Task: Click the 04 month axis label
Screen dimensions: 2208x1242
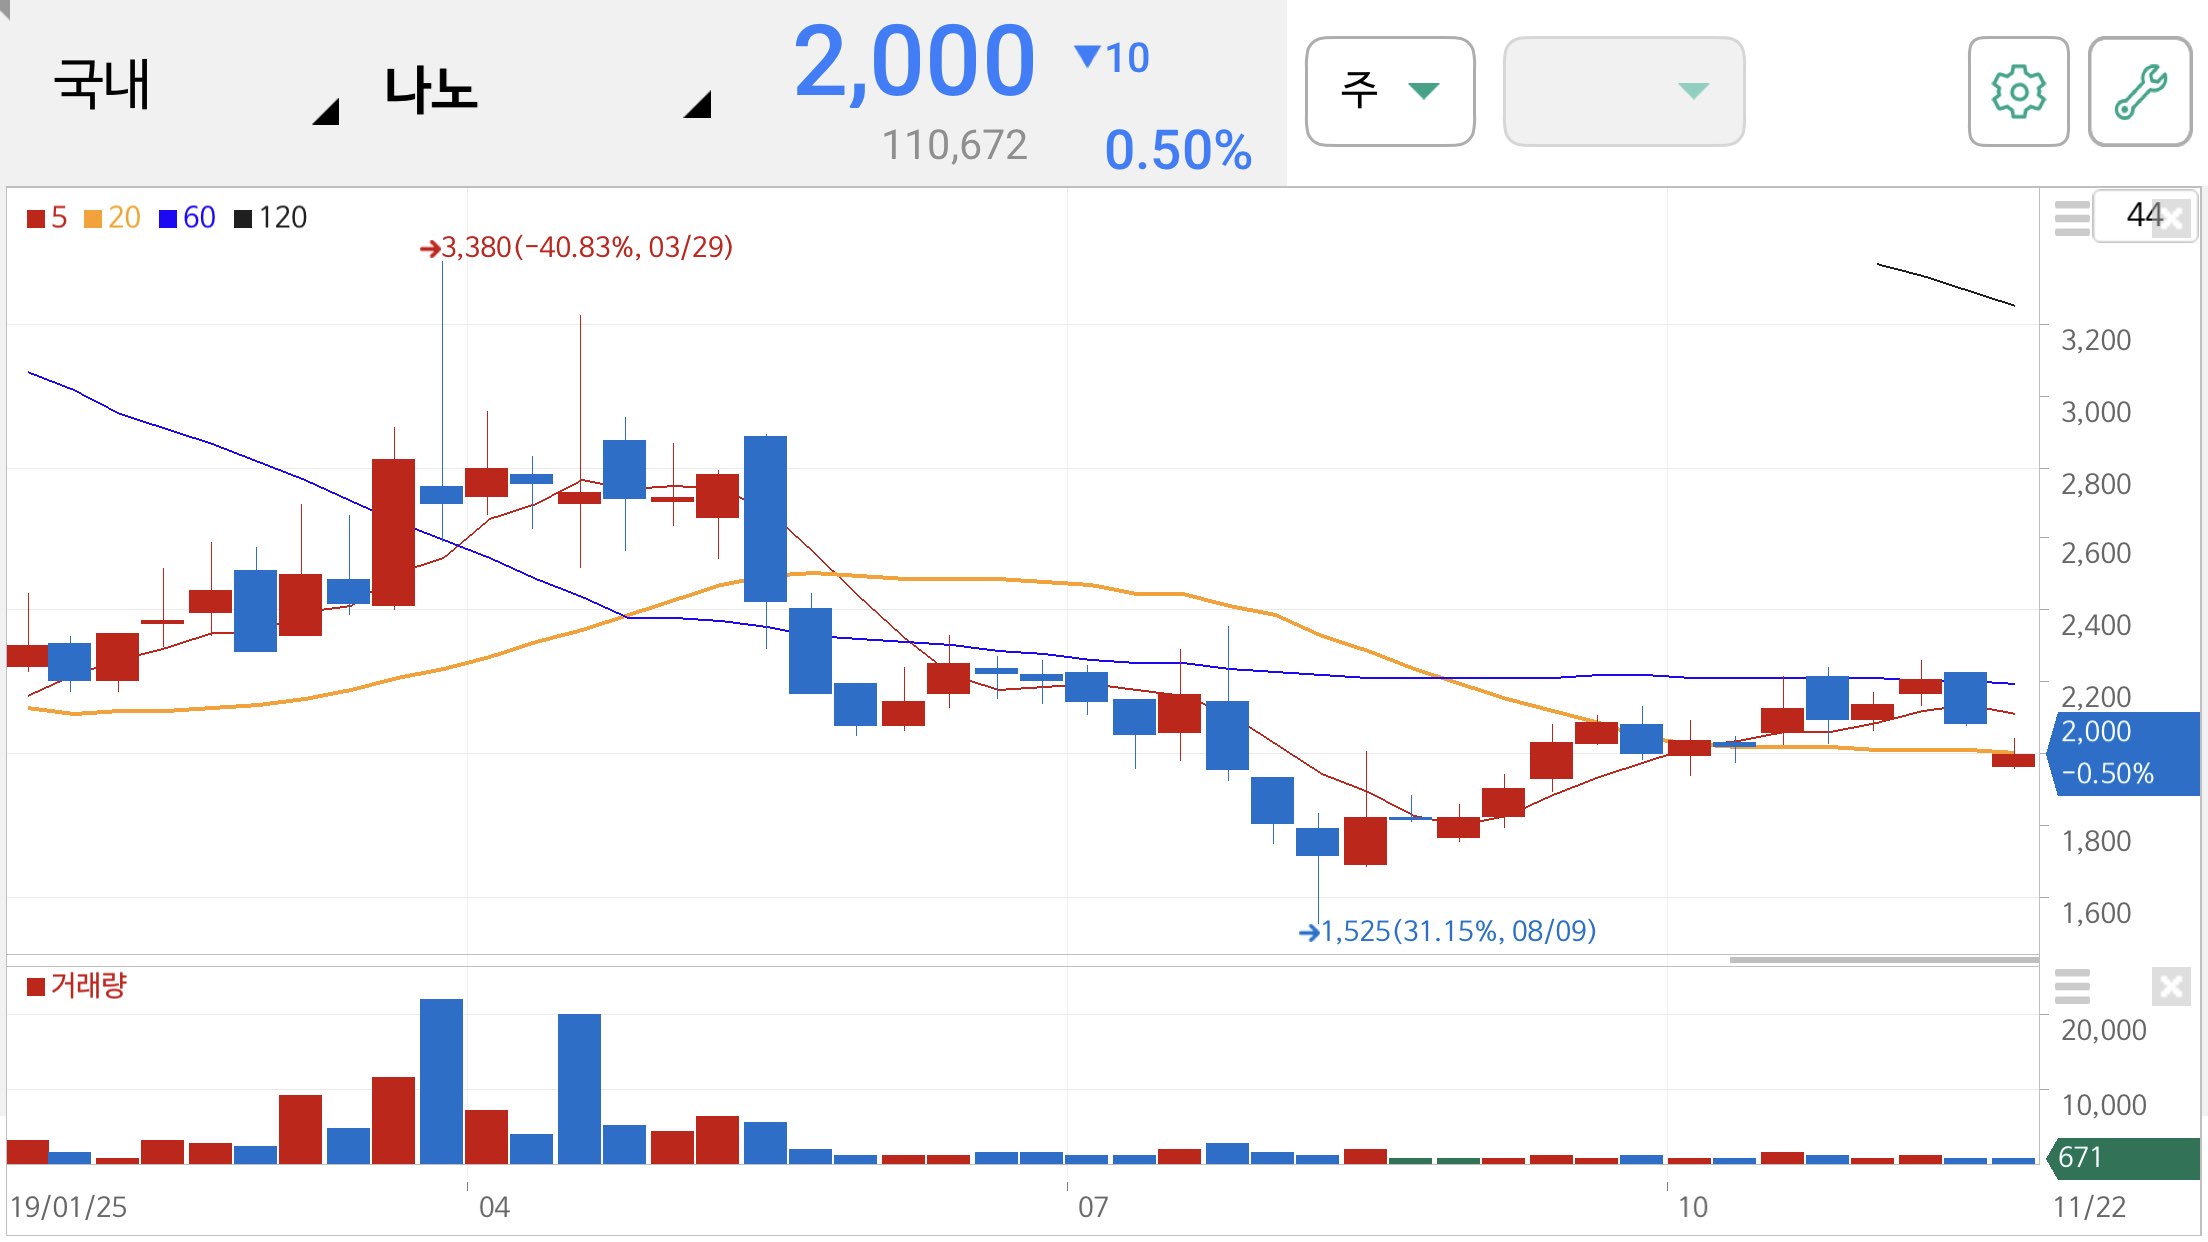Action: coord(494,1207)
